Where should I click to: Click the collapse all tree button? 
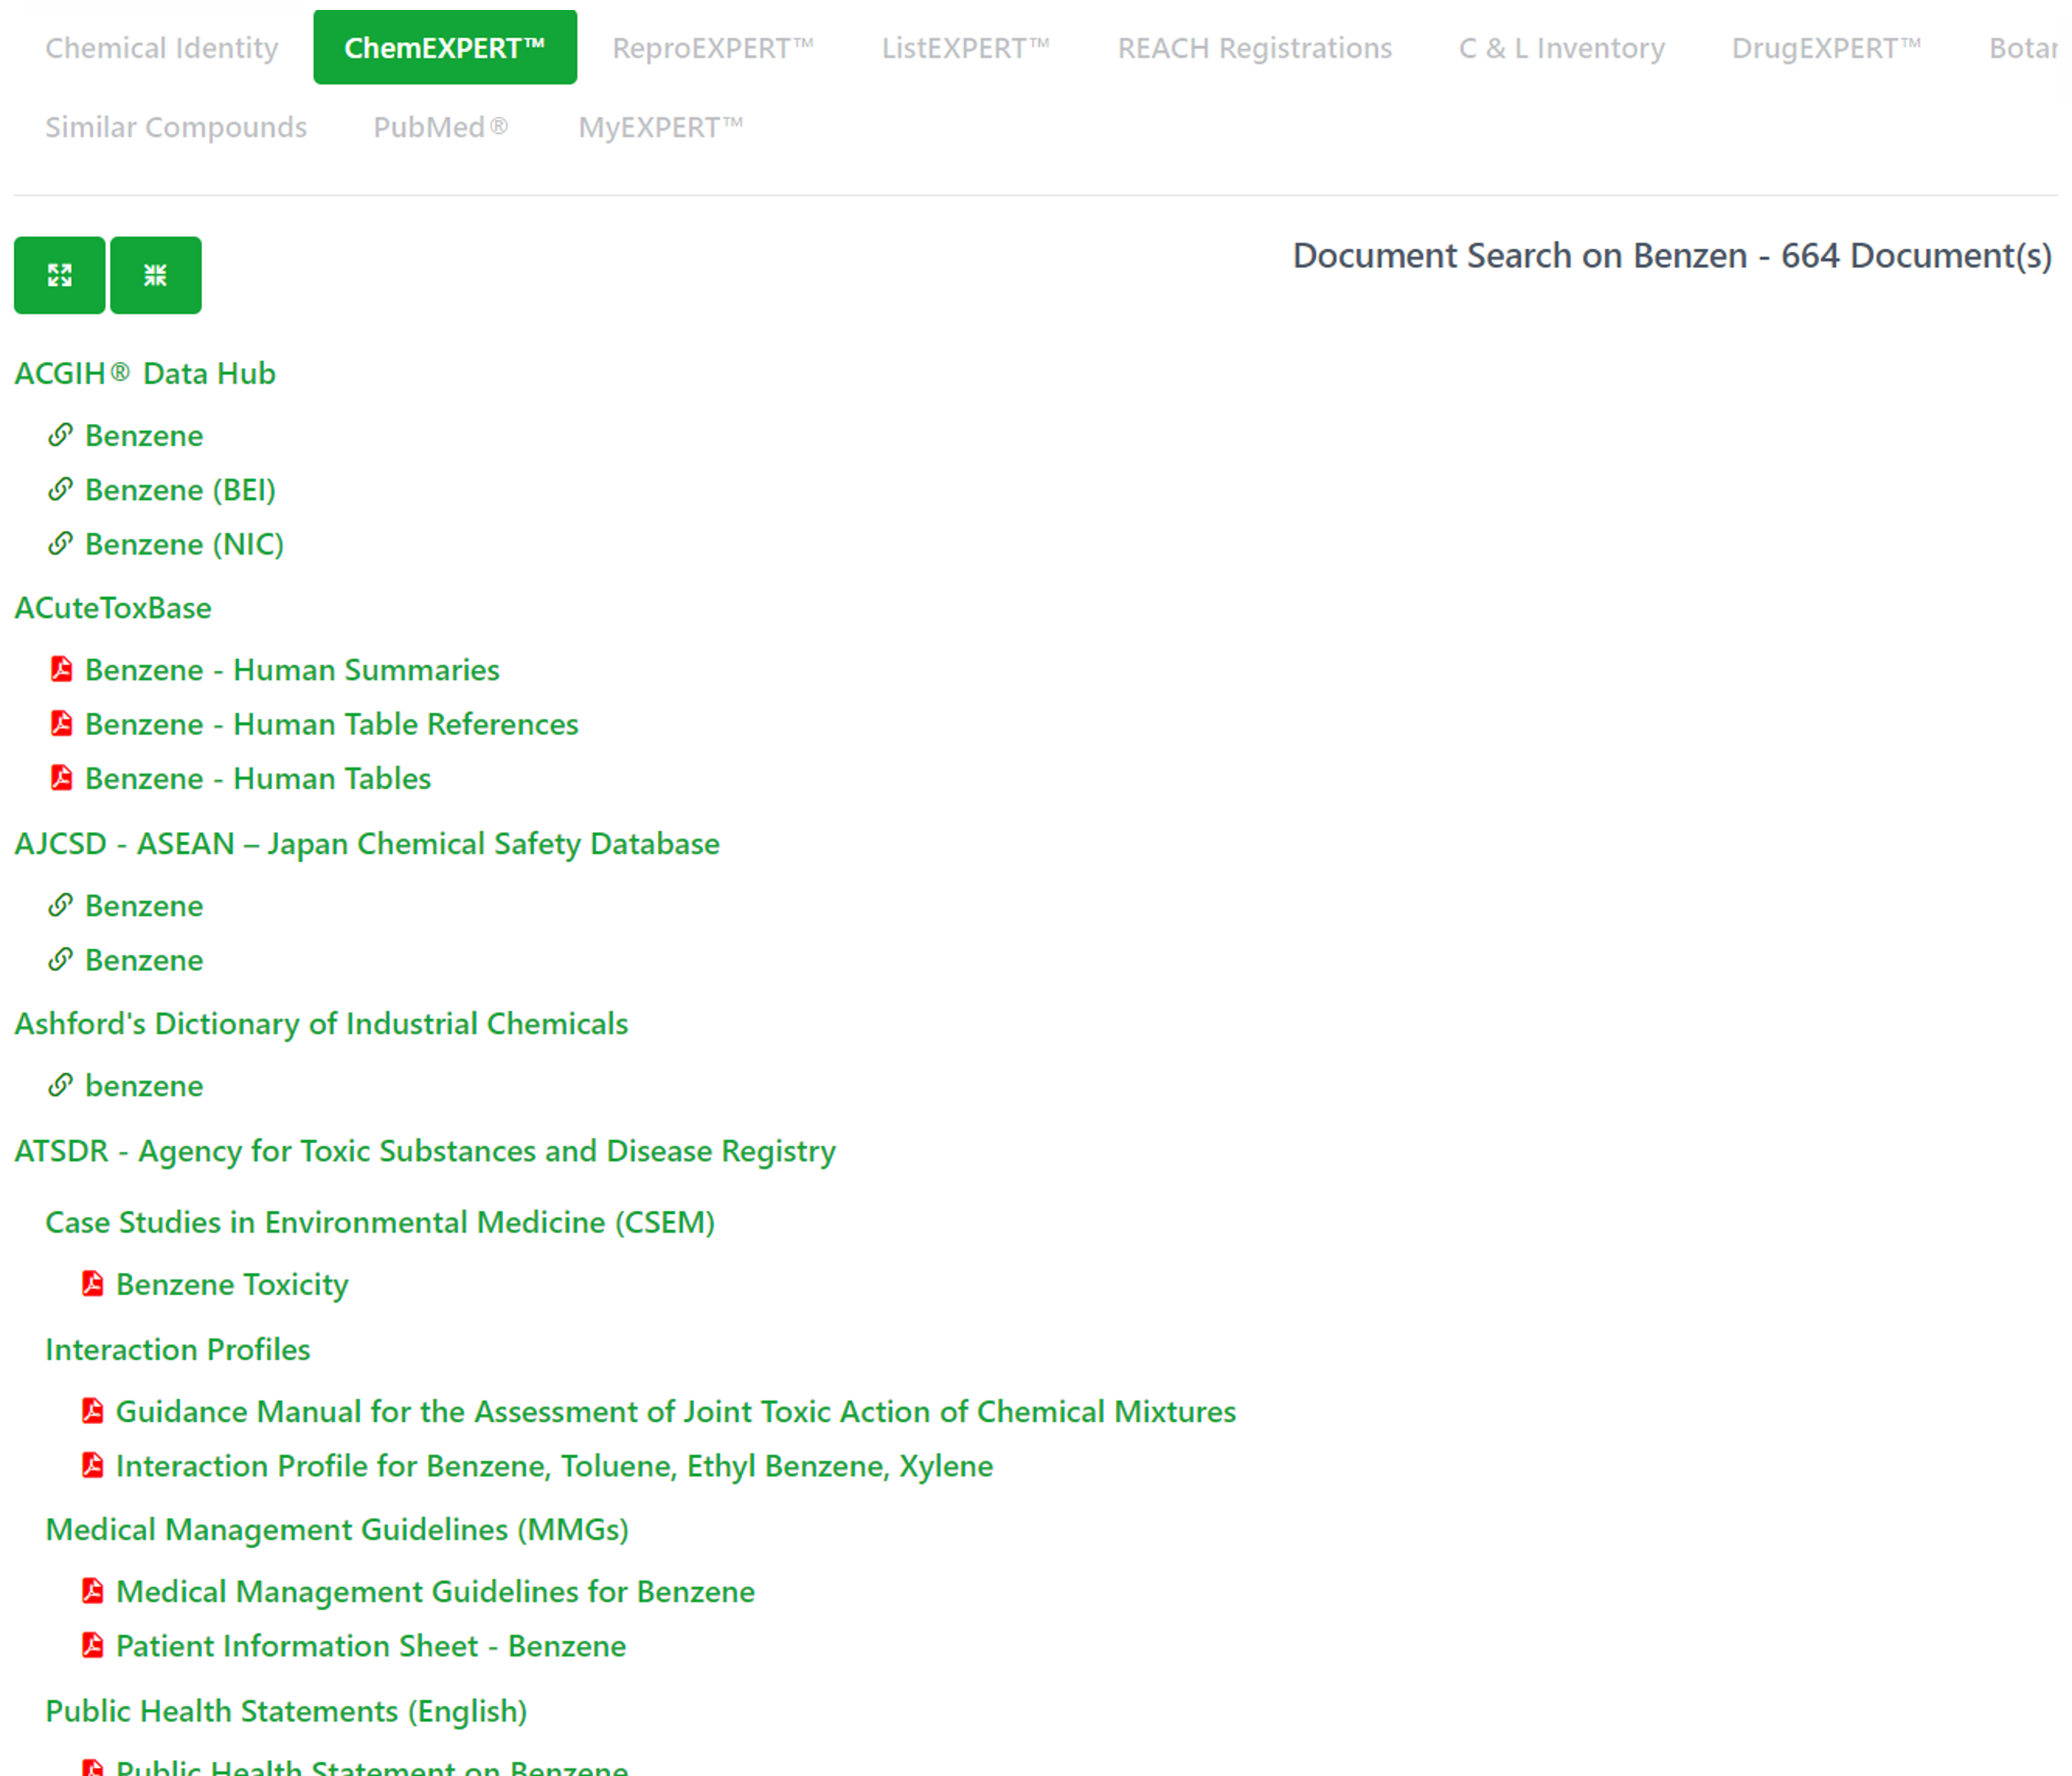155,275
